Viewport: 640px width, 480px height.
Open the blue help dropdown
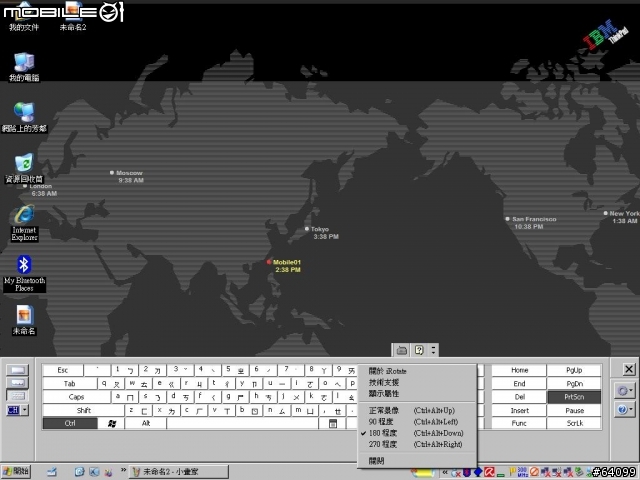coord(624,409)
